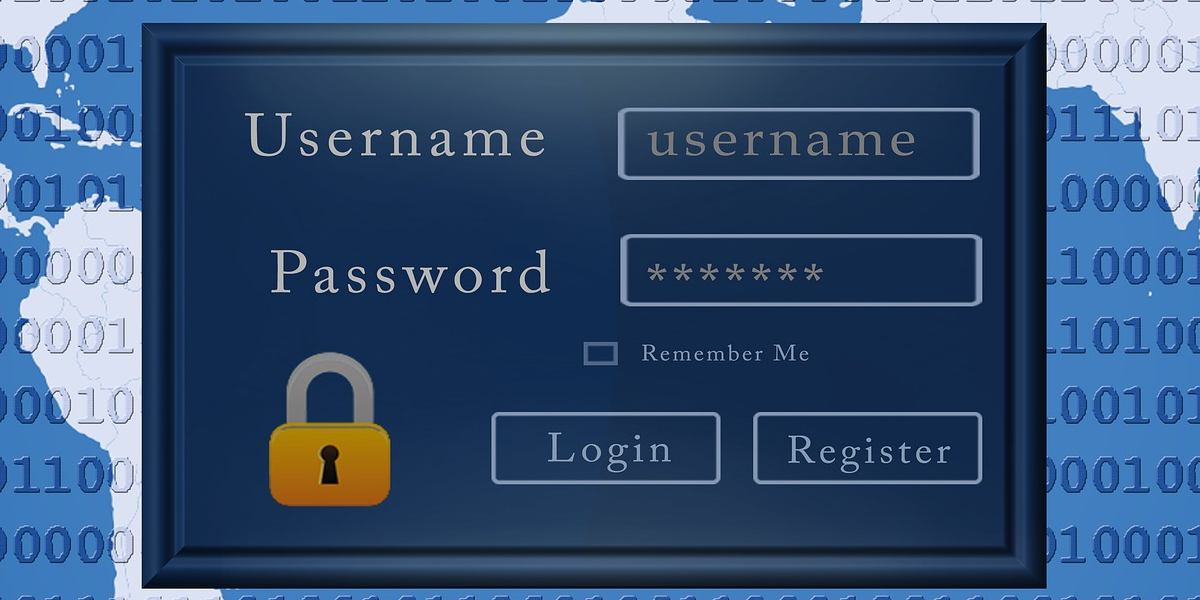Click the grey shackle of the padlock
This screenshot has width=1200, height=600.
[x=328, y=390]
